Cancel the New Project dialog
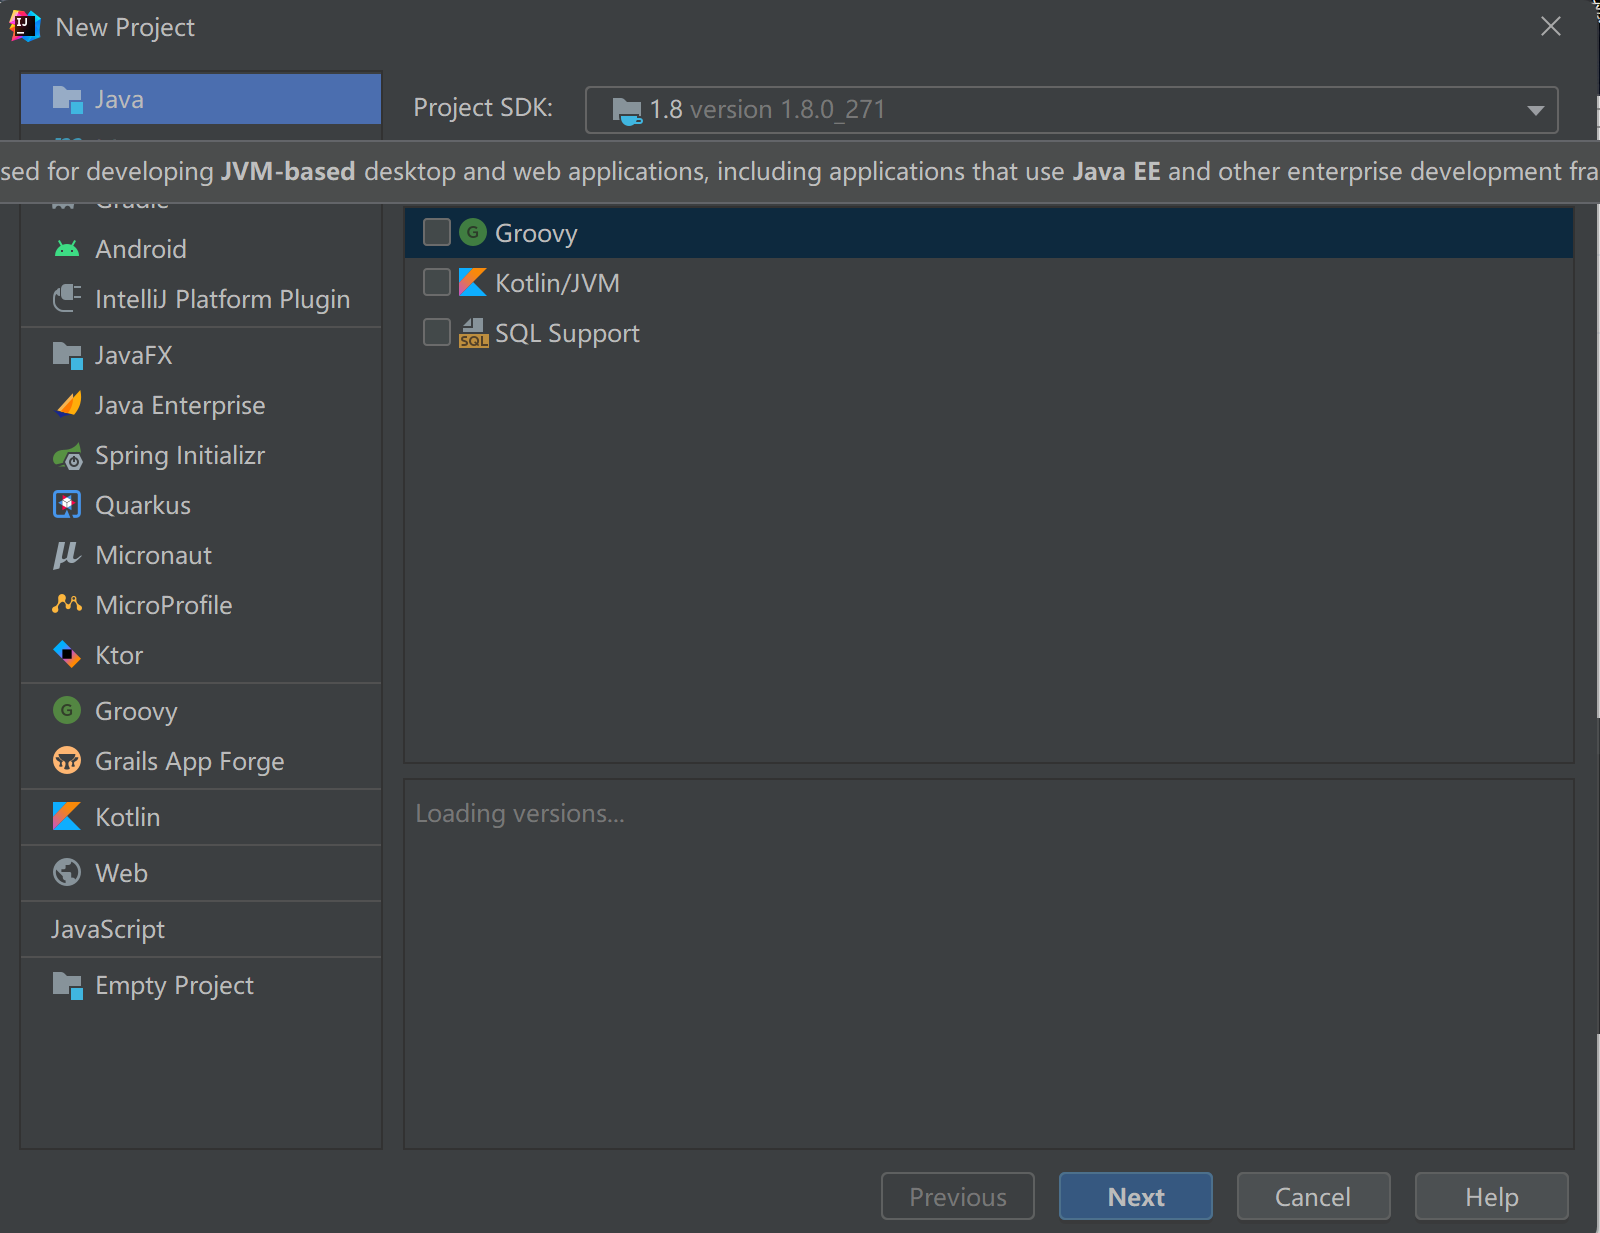The image size is (1600, 1233). point(1313,1197)
